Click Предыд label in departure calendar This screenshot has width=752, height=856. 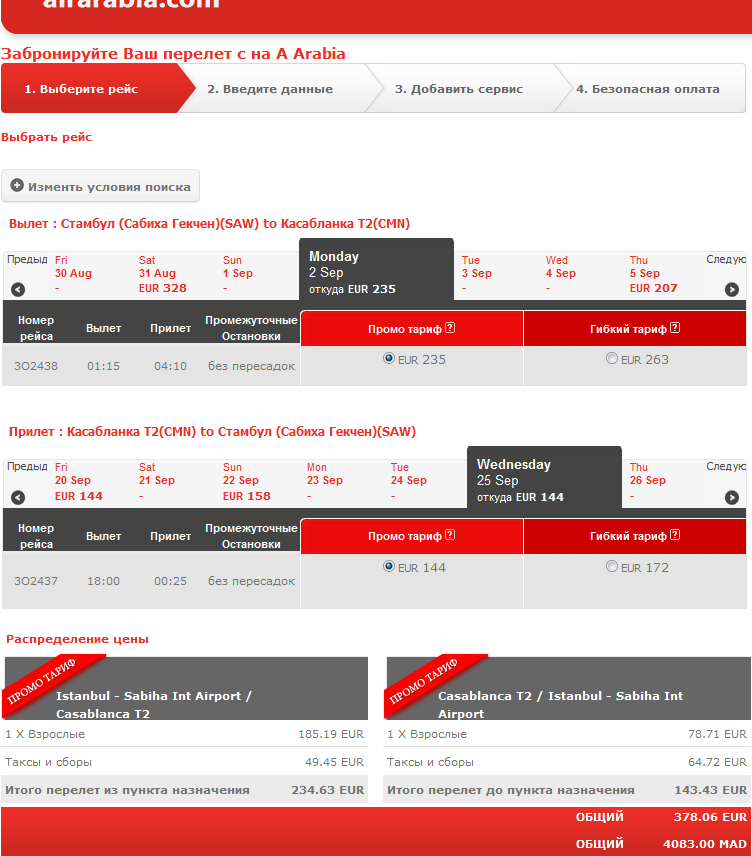[27, 259]
